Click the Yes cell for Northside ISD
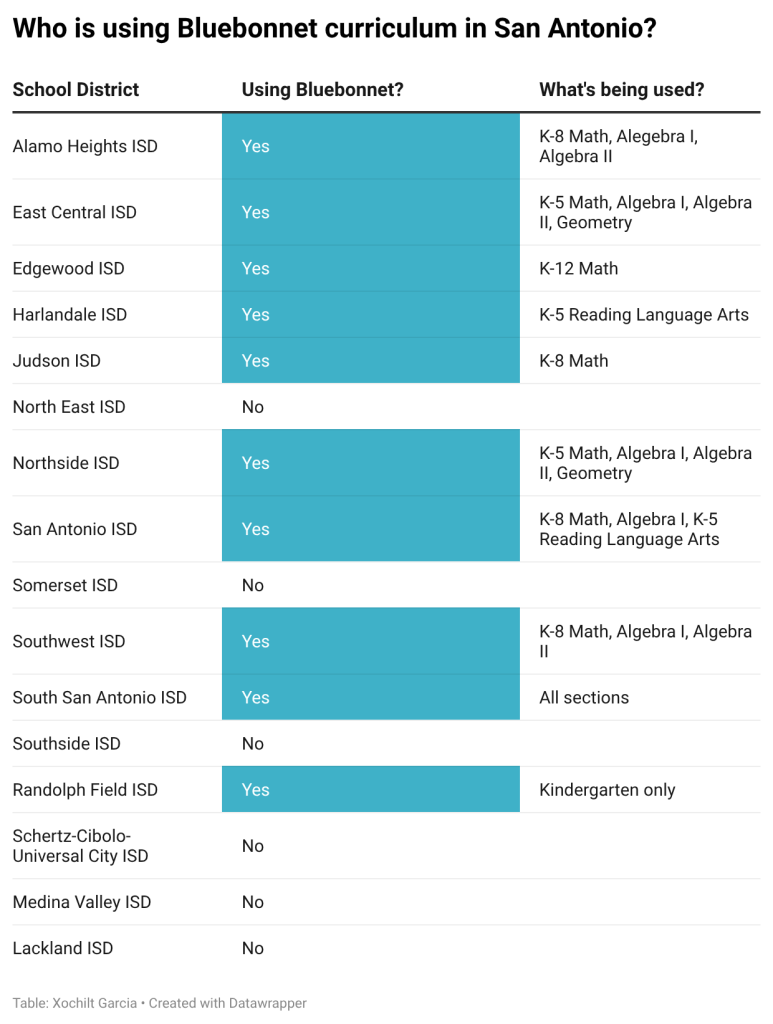The width and height of the screenshot is (773, 1024). click(x=371, y=462)
